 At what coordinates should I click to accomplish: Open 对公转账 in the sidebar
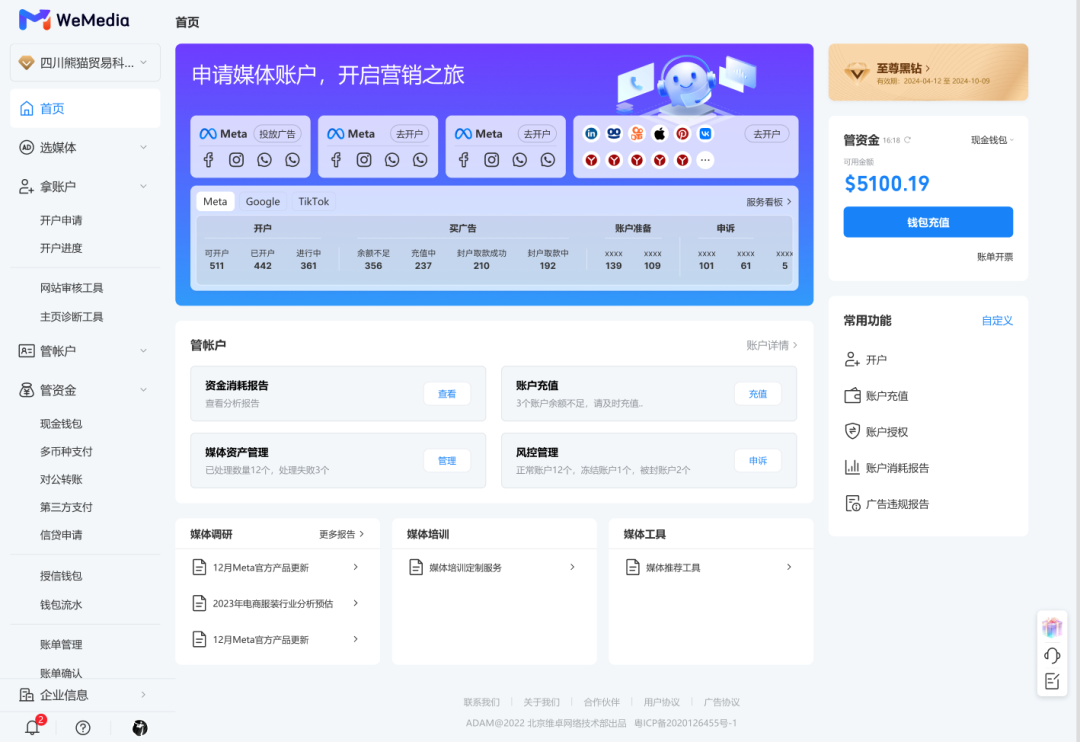click(x=61, y=479)
